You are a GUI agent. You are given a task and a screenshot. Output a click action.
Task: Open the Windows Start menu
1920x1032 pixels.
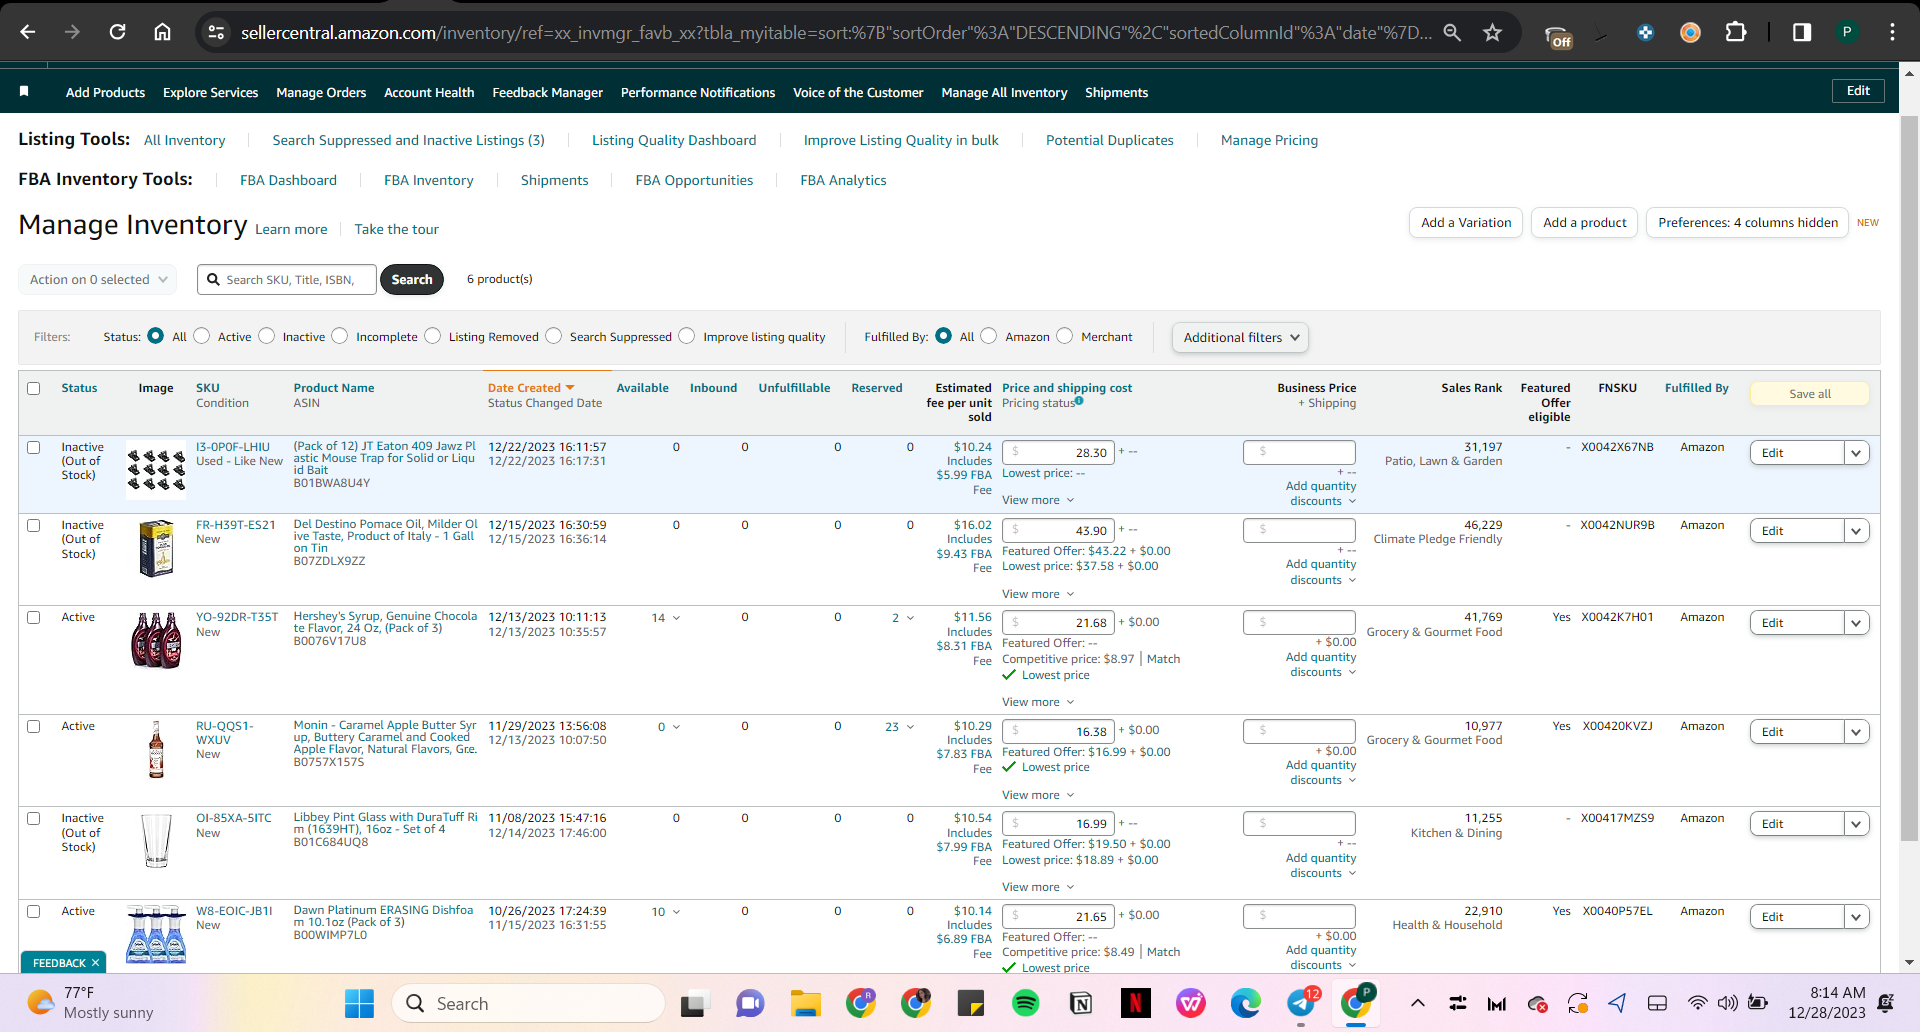coord(359,1003)
